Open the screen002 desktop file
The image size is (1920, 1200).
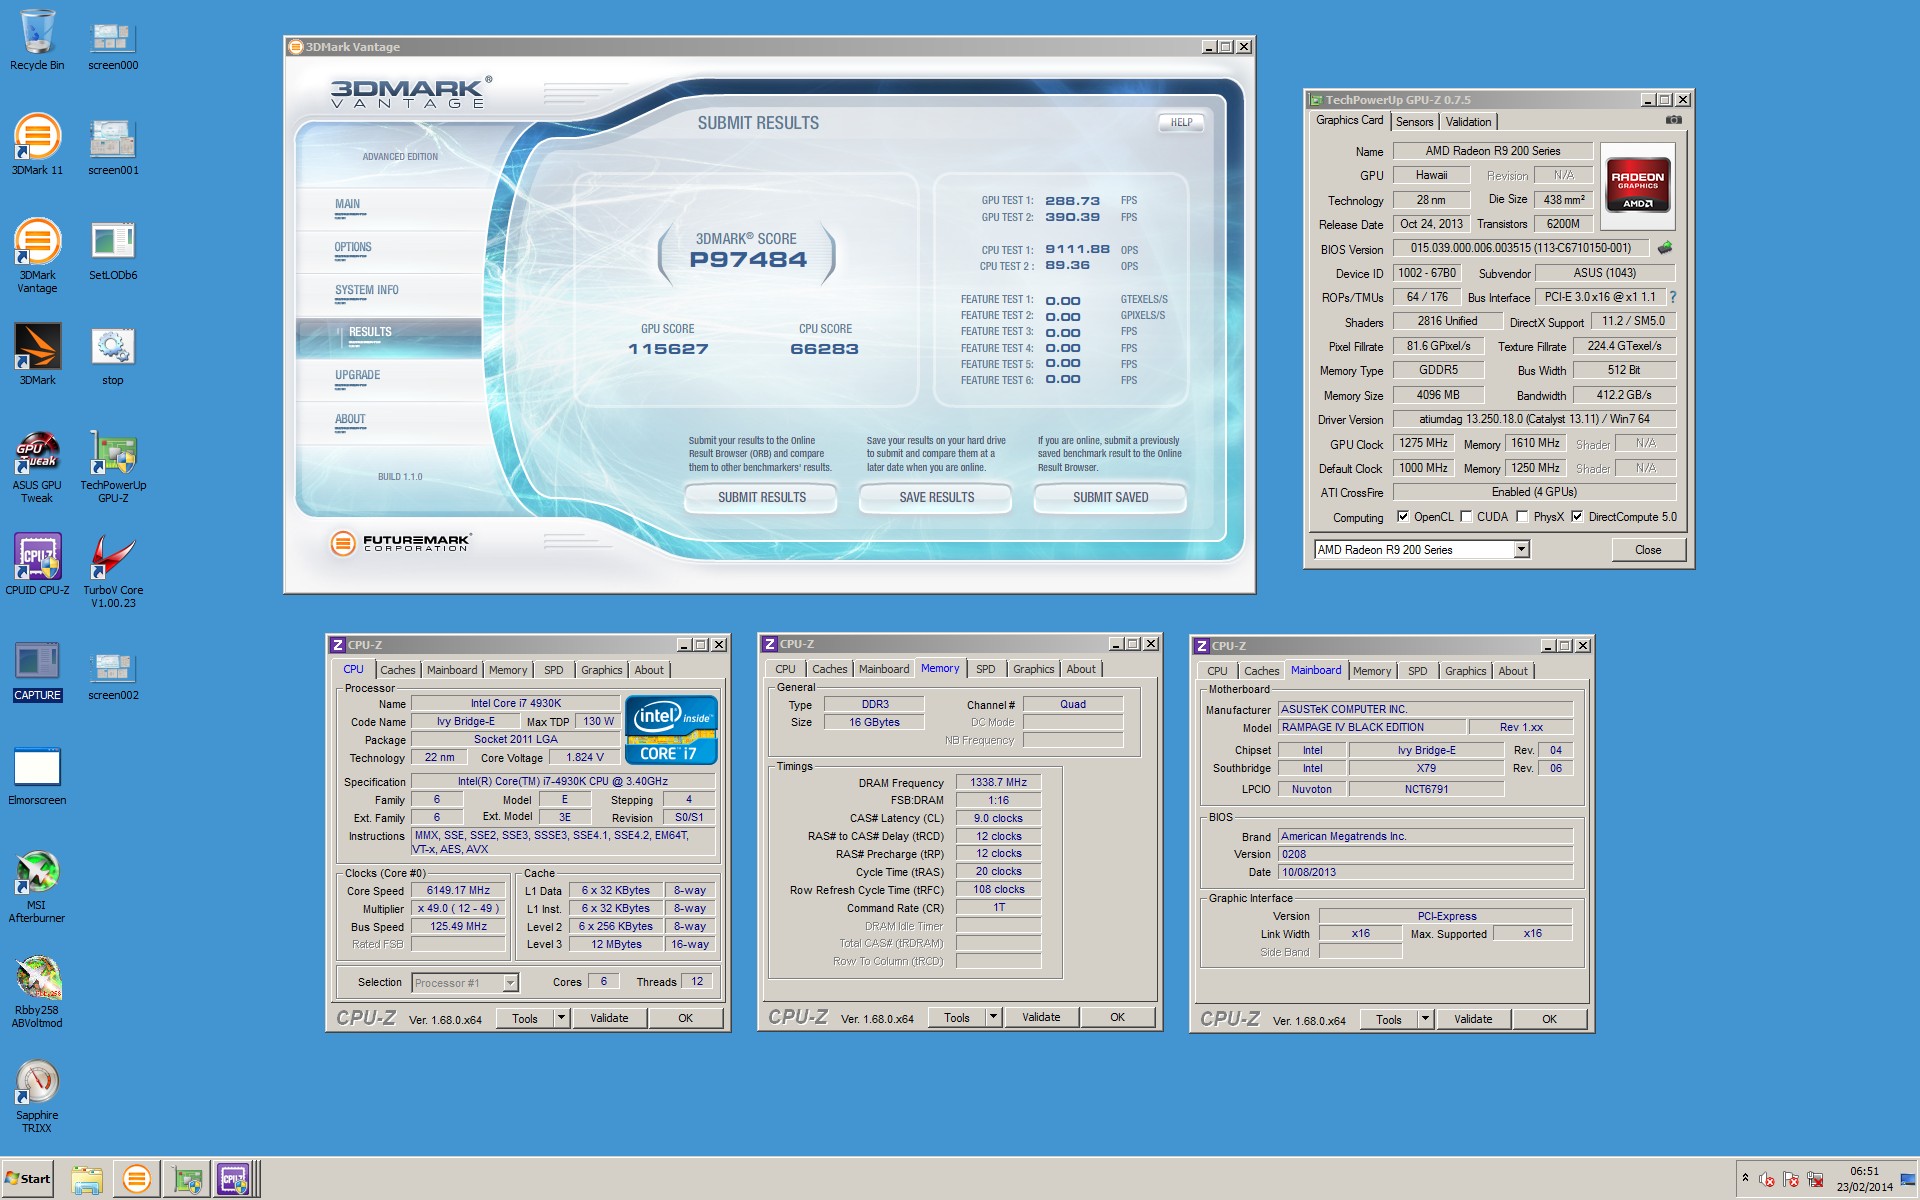(x=113, y=675)
